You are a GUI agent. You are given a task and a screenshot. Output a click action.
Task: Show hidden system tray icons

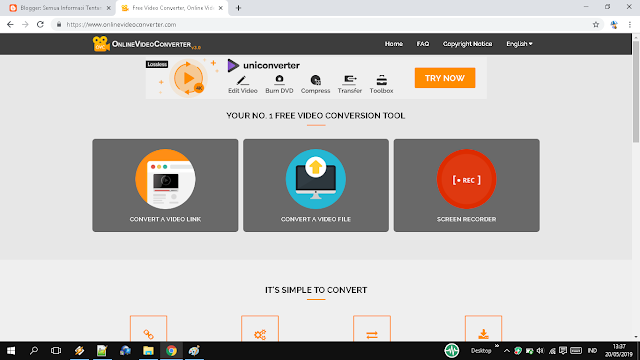[x=507, y=351]
